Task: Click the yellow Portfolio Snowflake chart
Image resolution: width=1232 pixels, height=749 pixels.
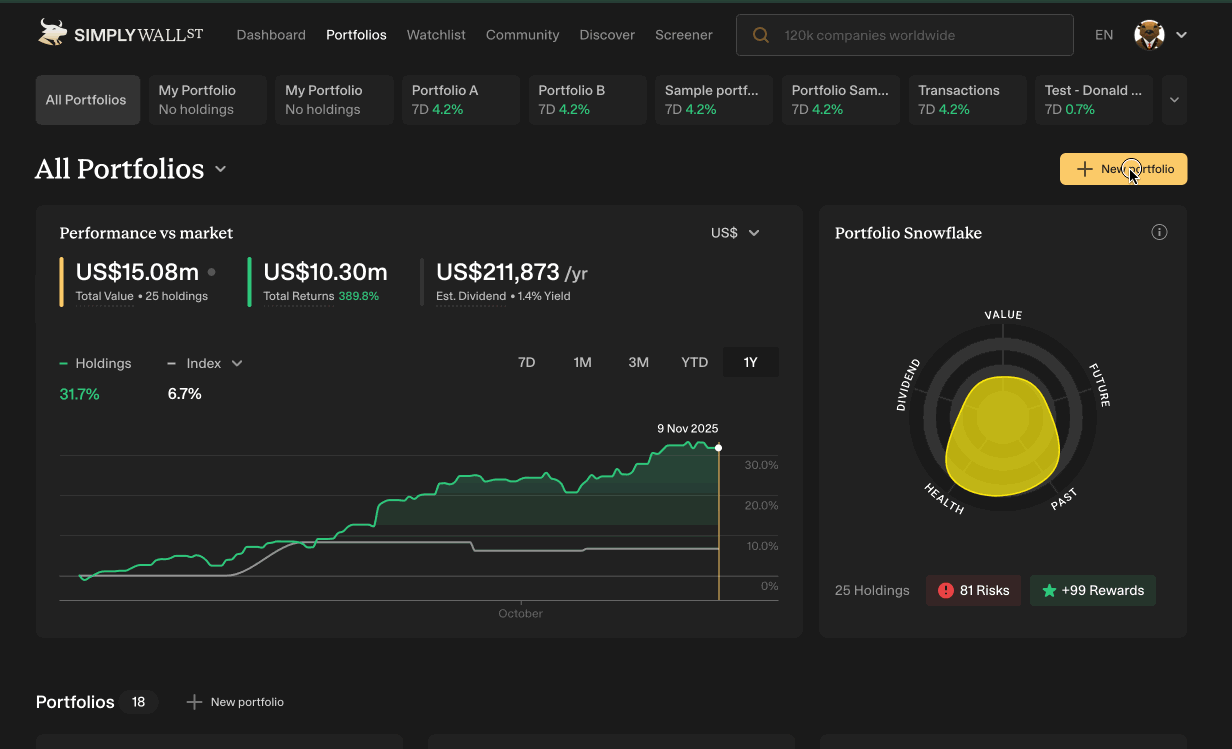Action: click(x=1002, y=436)
